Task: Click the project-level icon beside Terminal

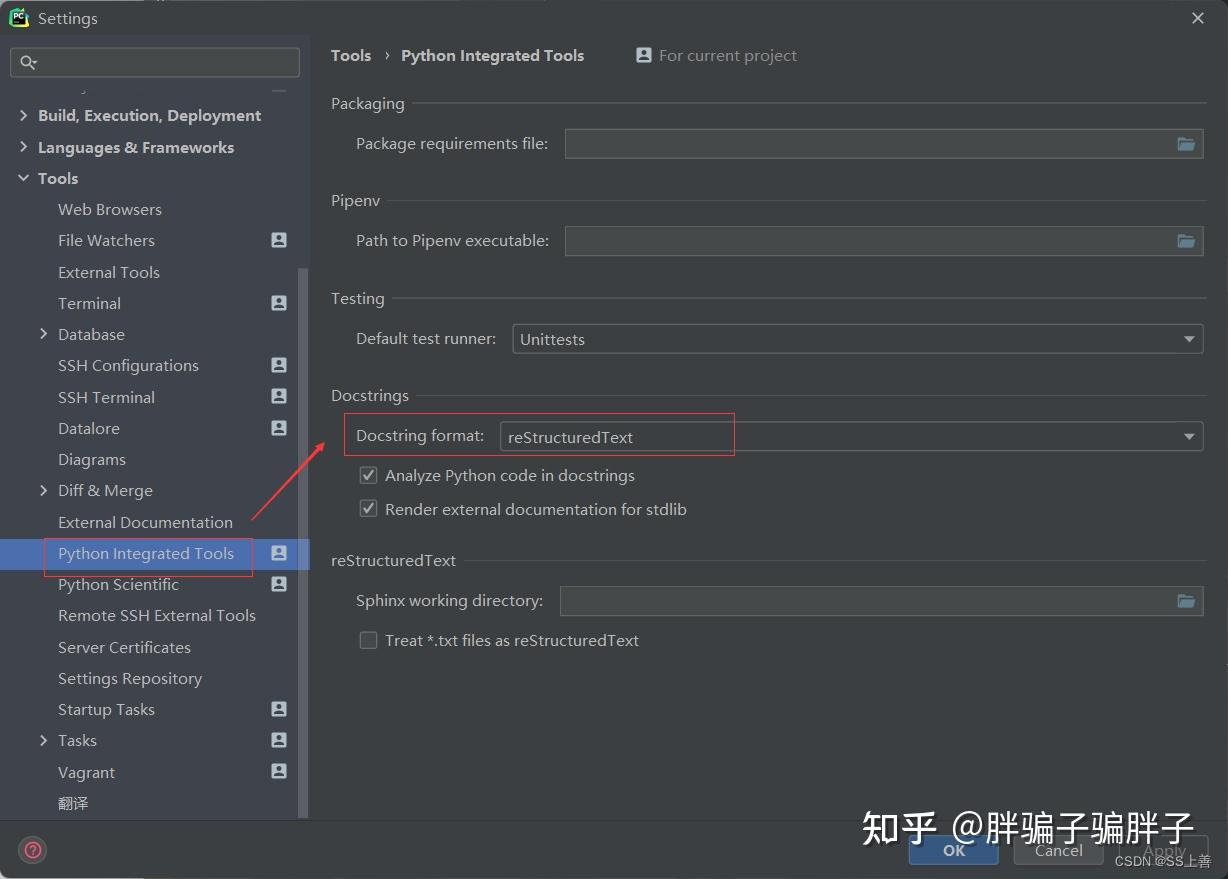Action: click(279, 303)
